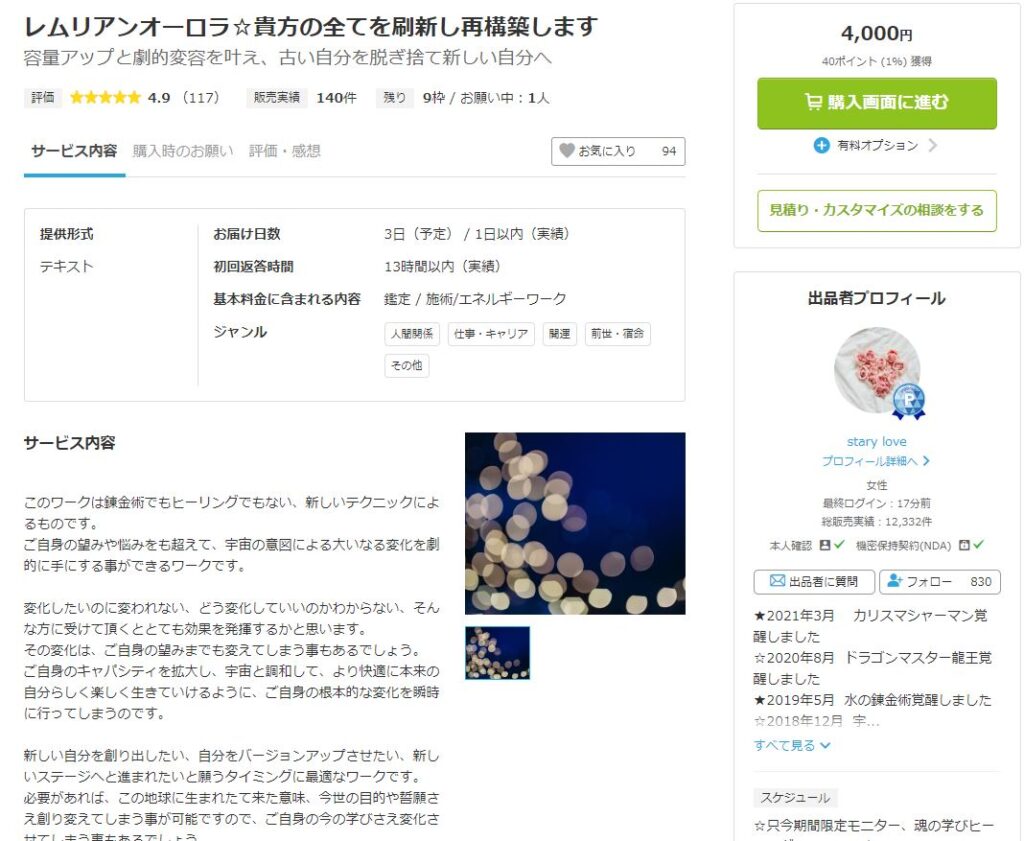1024x841 pixels.
Task: Switch to the 評価・感想 tab
Action: [x=285, y=151]
